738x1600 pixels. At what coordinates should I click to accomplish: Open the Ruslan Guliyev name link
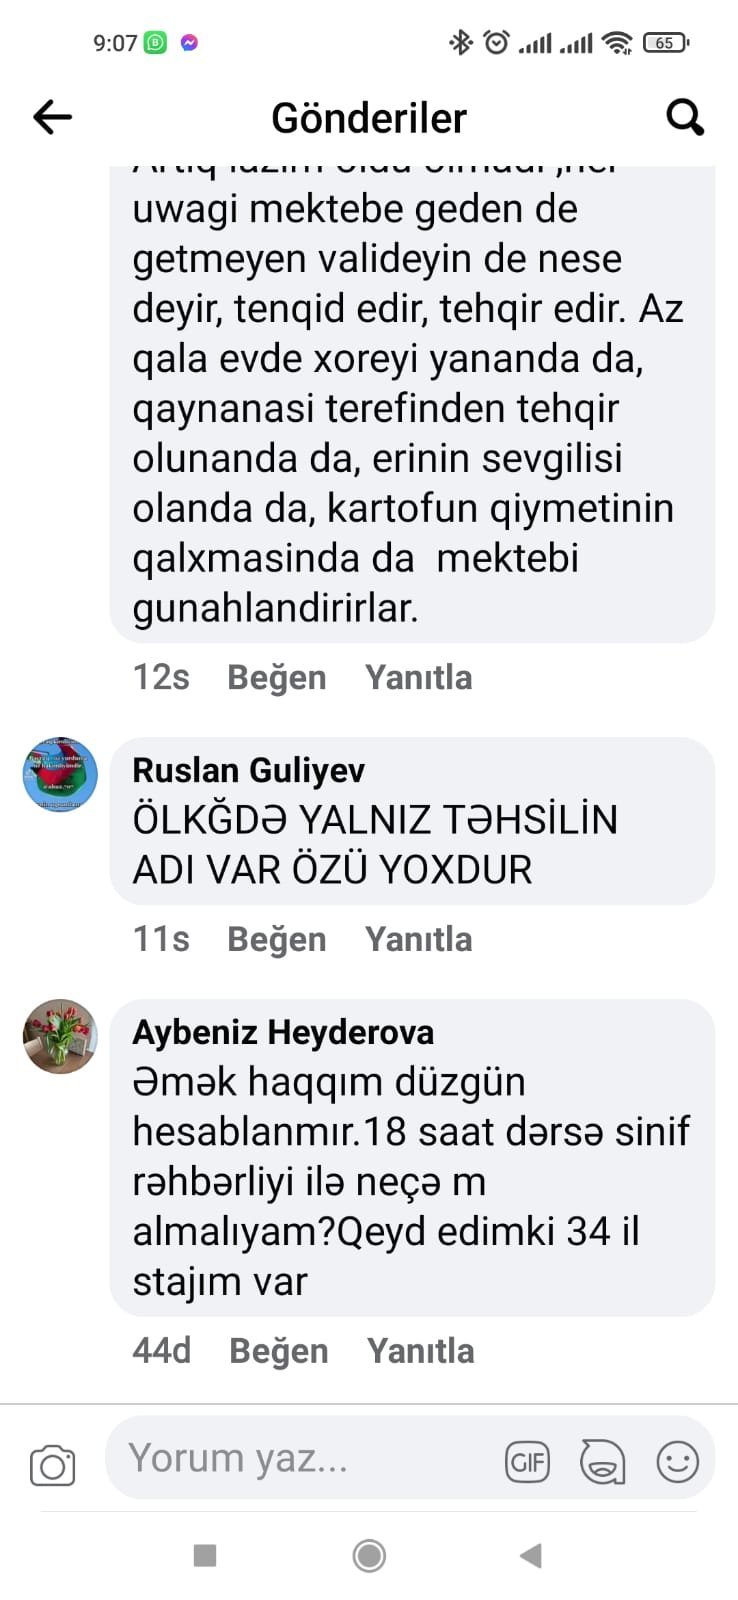pyautogui.click(x=248, y=770)
